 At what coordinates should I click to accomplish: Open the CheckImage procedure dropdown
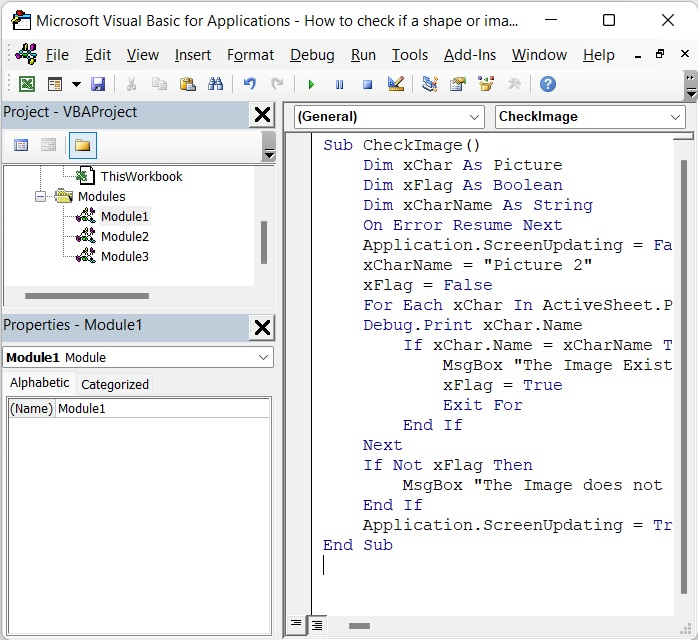click(x=590, y=117)
